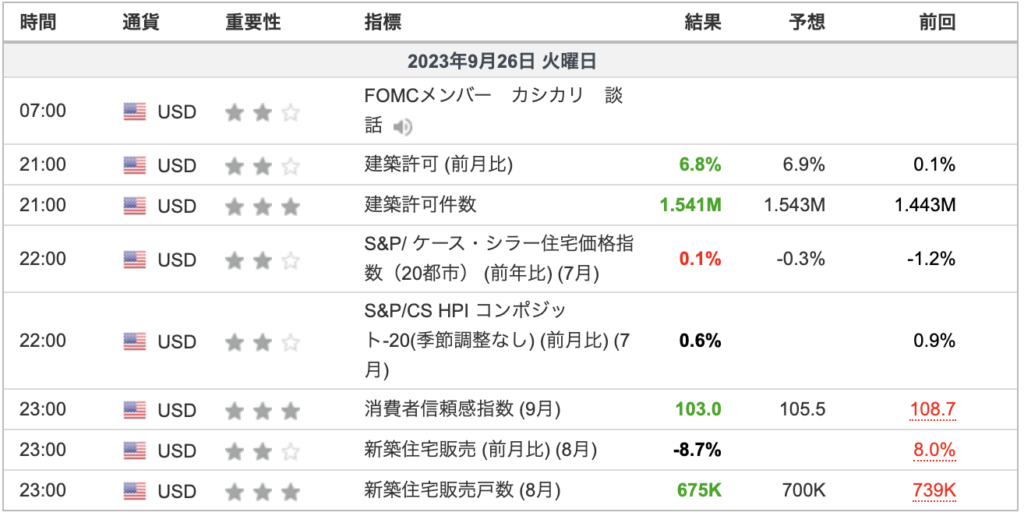Open 新築住宅販売戸数 (8月) indicator
The image size is (1024, 516).
pyautogui.click(x=462, y=491)
